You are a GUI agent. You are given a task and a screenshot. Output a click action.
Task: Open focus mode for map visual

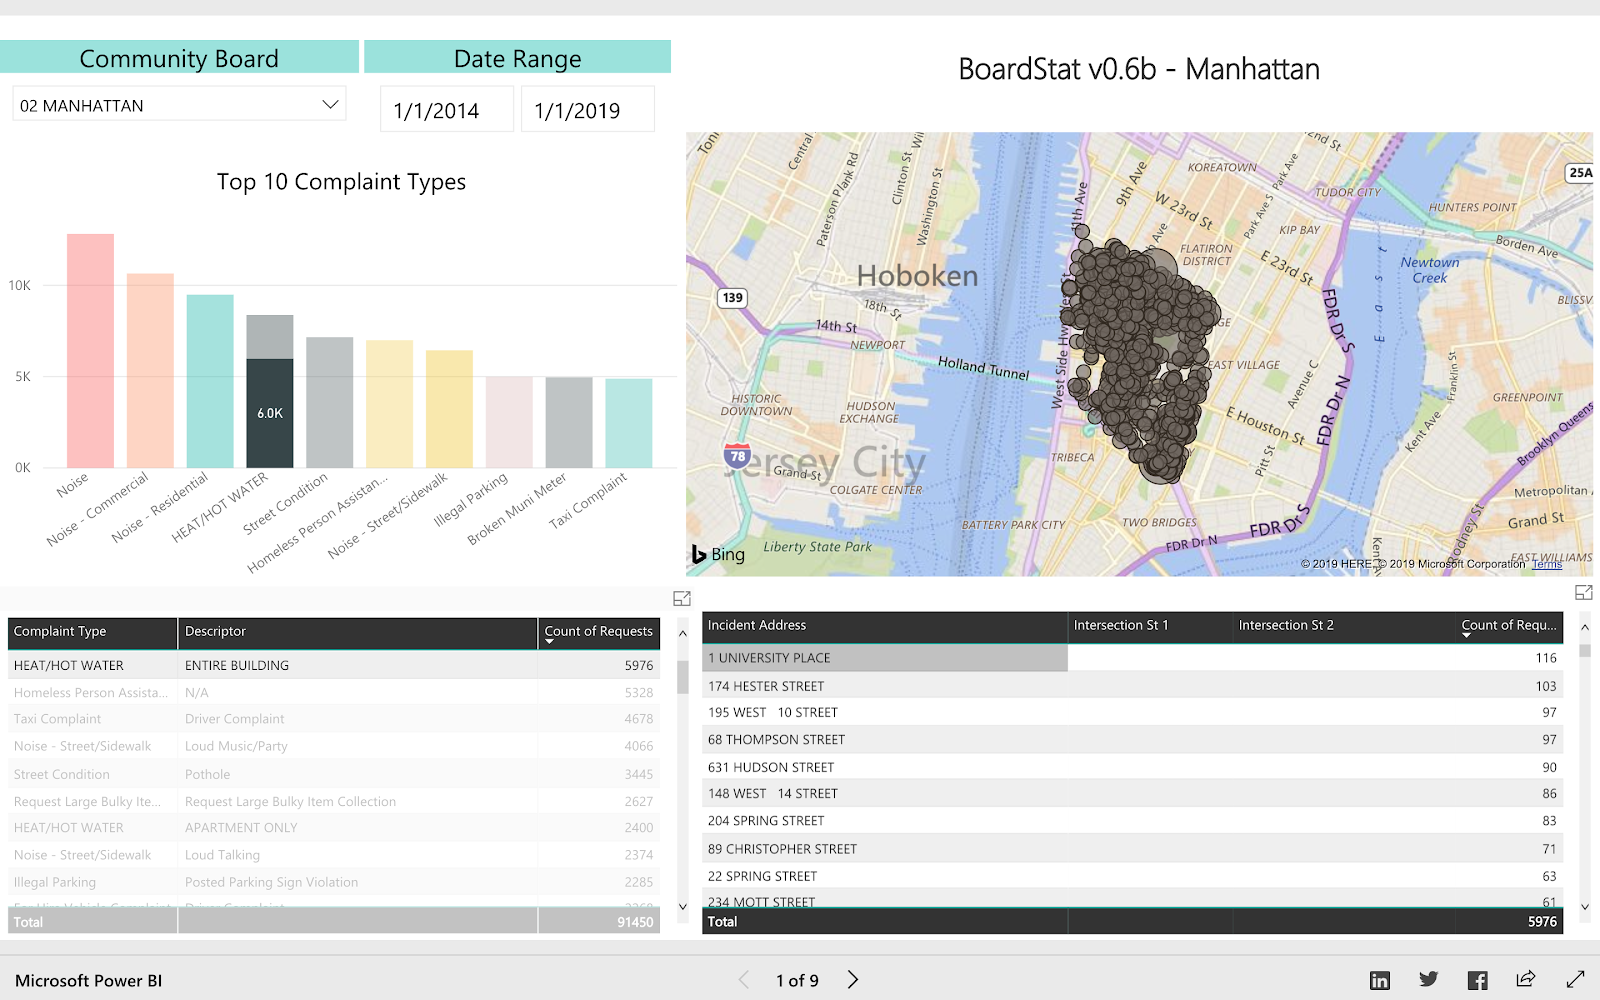pyautogui.click(x=1583, y=593)
